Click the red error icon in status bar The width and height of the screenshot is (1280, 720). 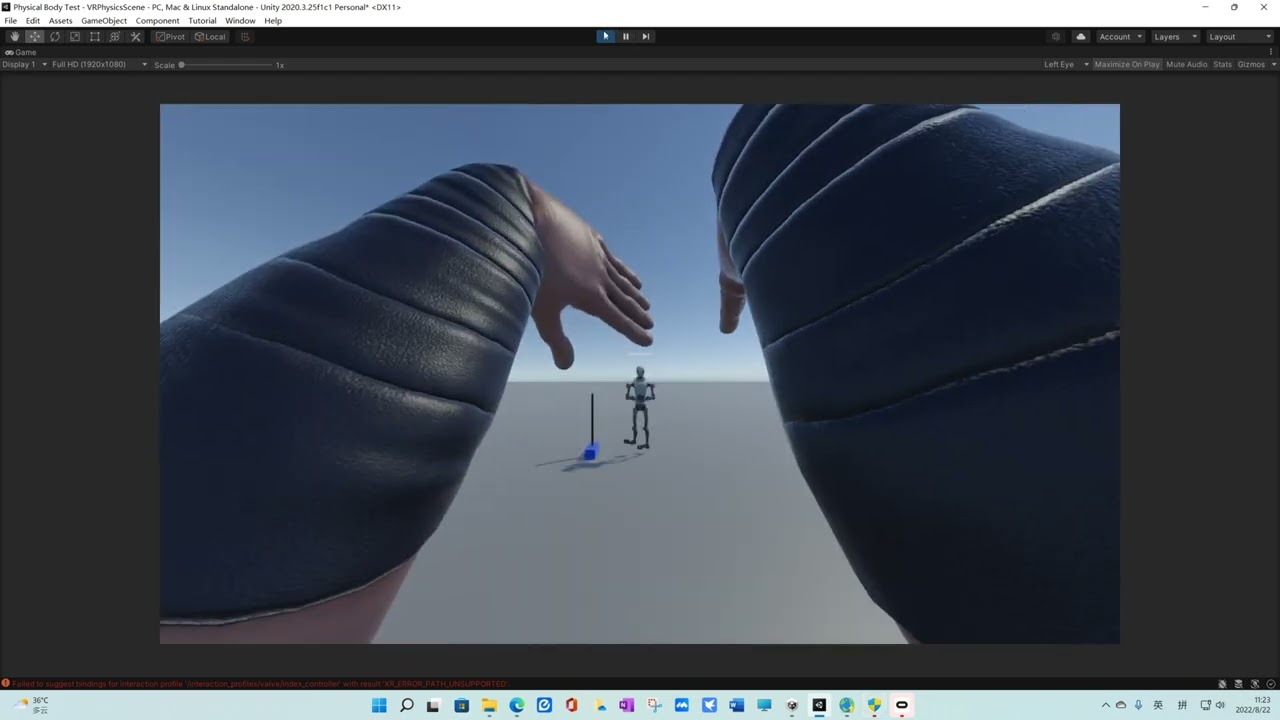(6, 684)
